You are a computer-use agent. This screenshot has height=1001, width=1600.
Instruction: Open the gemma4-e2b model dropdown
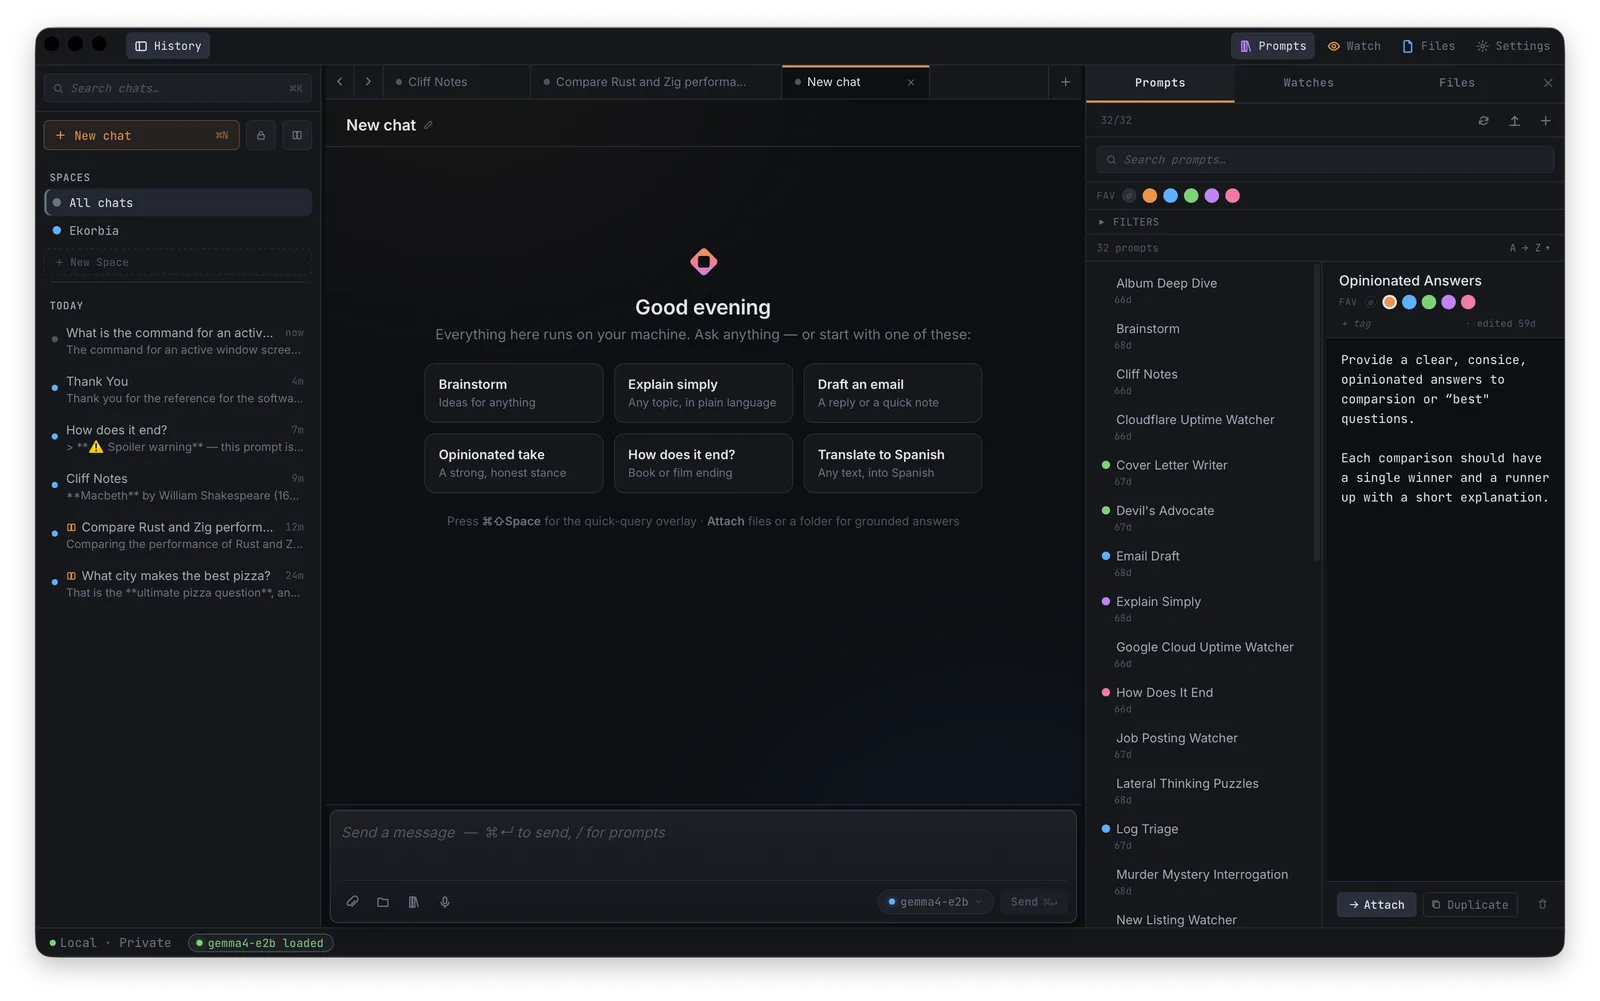point(935,902)
